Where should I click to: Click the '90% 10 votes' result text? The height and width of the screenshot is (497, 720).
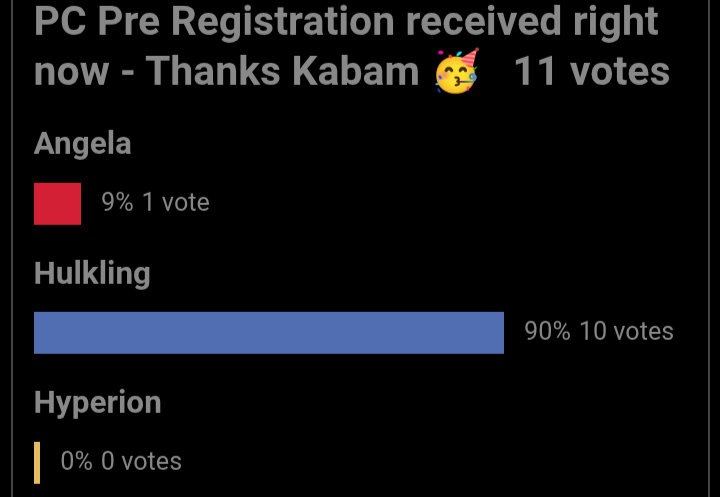pos(599,331)
